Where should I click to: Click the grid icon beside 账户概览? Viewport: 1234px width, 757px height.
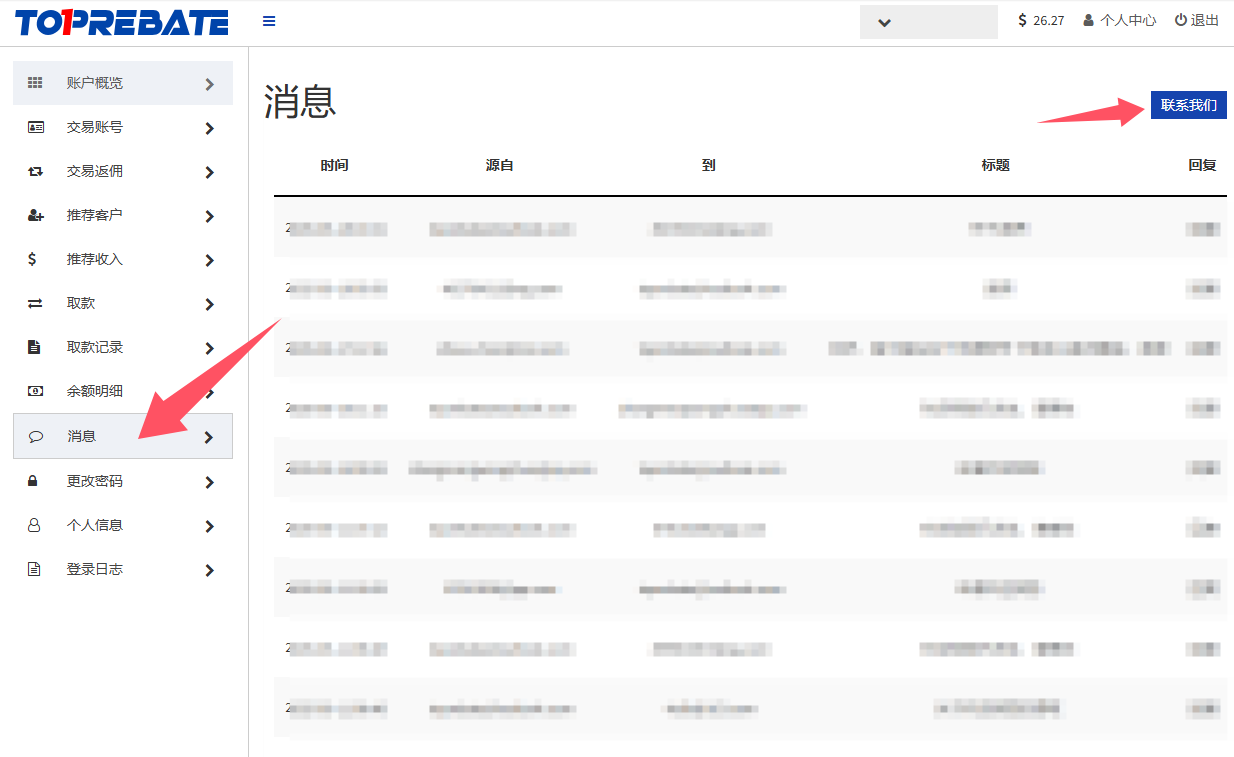click(35, 83)
